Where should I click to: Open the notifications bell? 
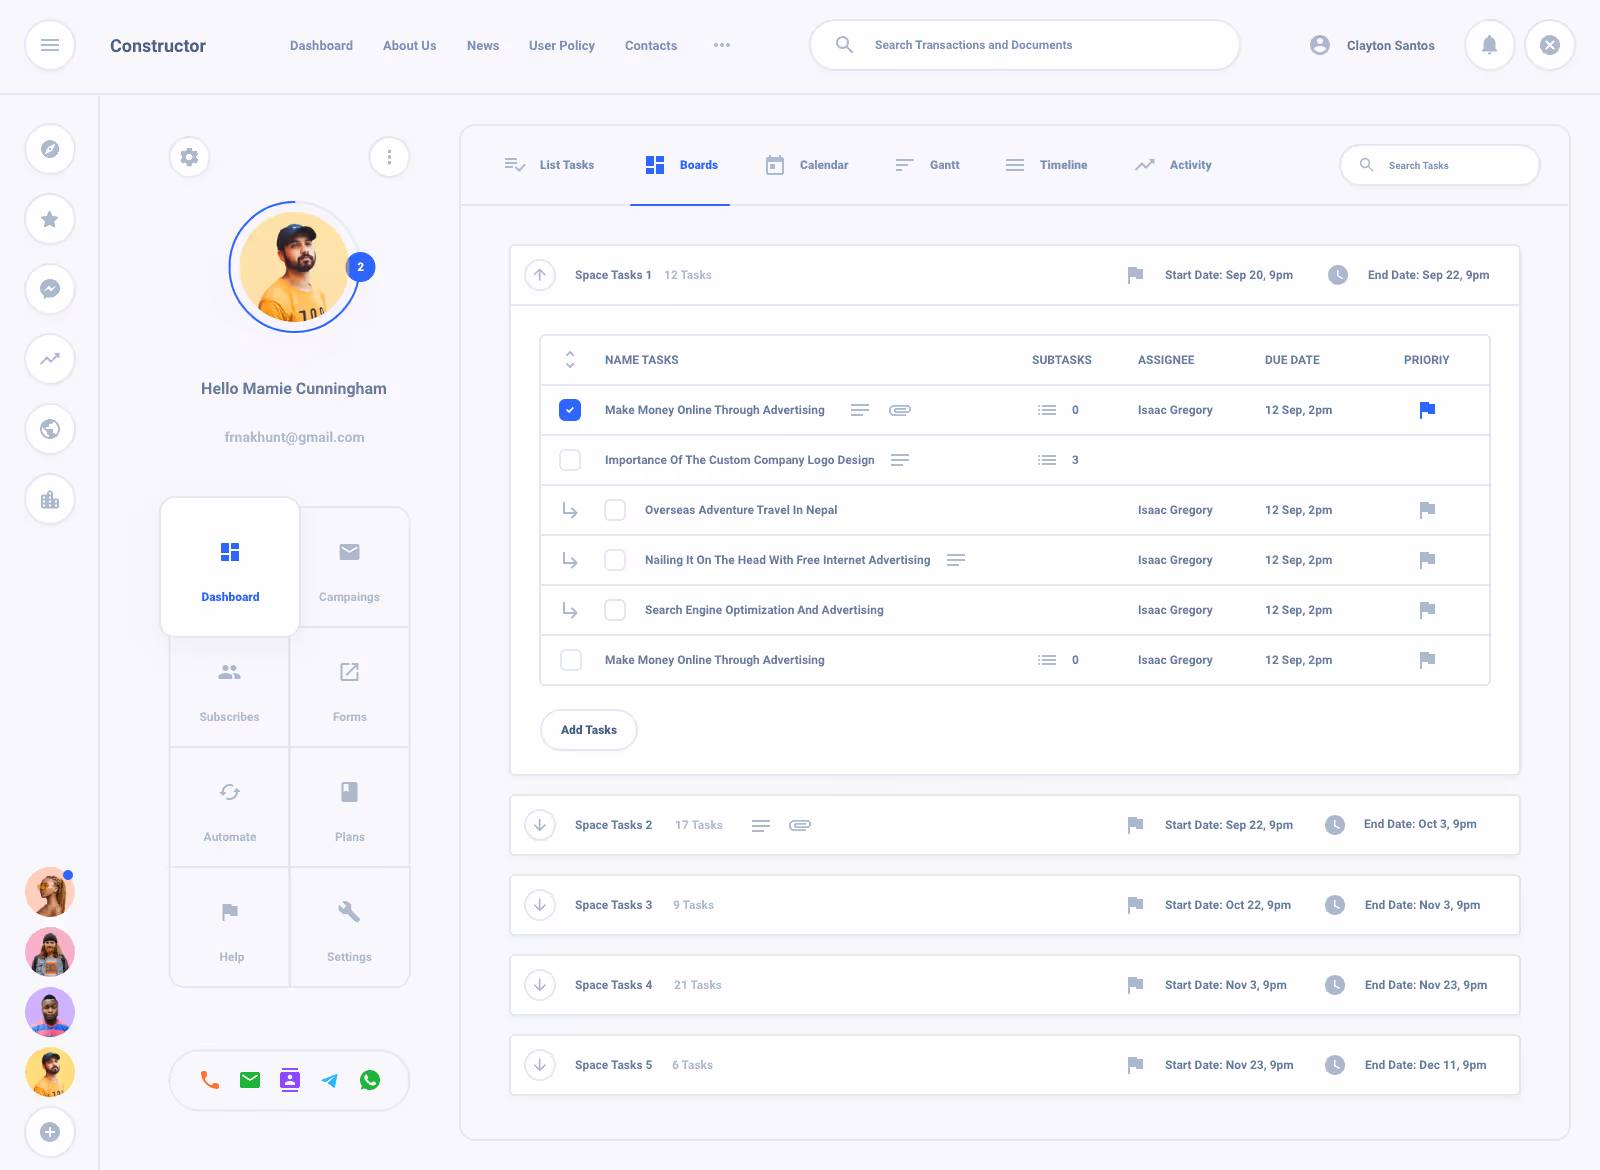(x=1489, y=45)
